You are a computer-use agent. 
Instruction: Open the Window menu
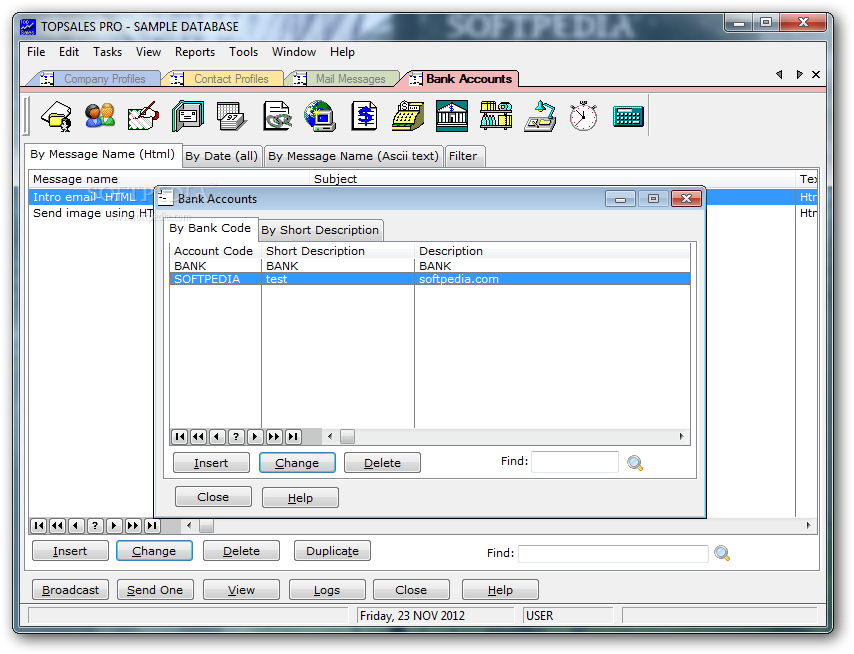294,52
